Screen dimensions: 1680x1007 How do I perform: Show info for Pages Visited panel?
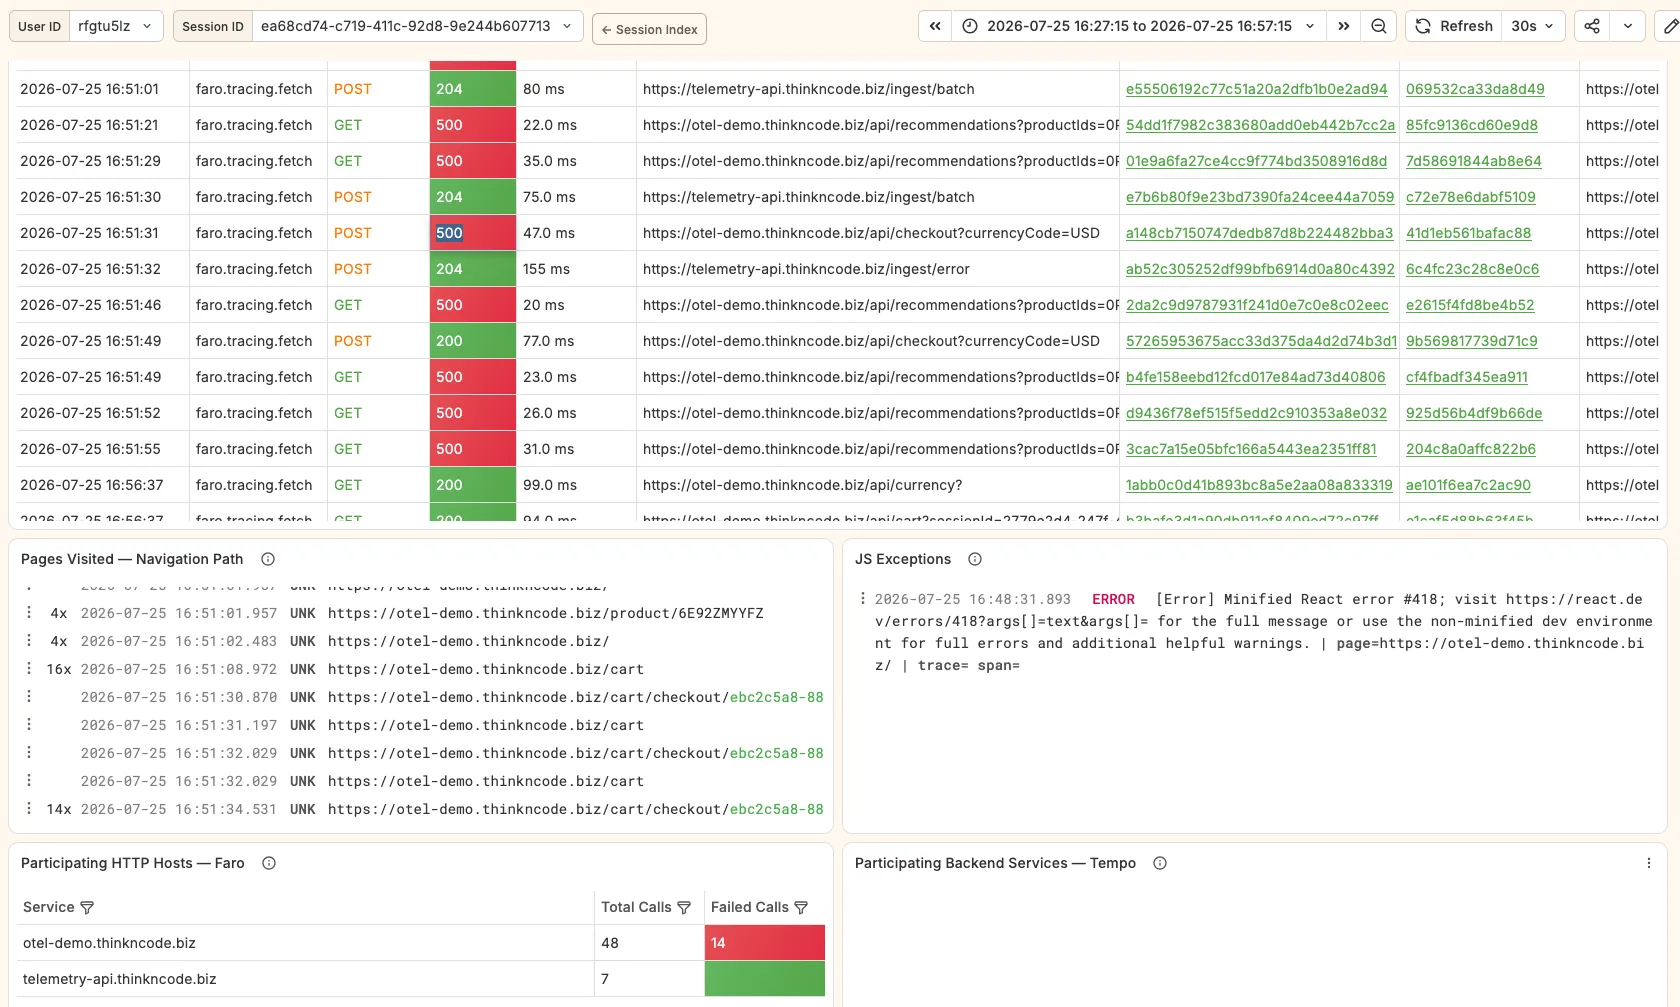[268, 559]
